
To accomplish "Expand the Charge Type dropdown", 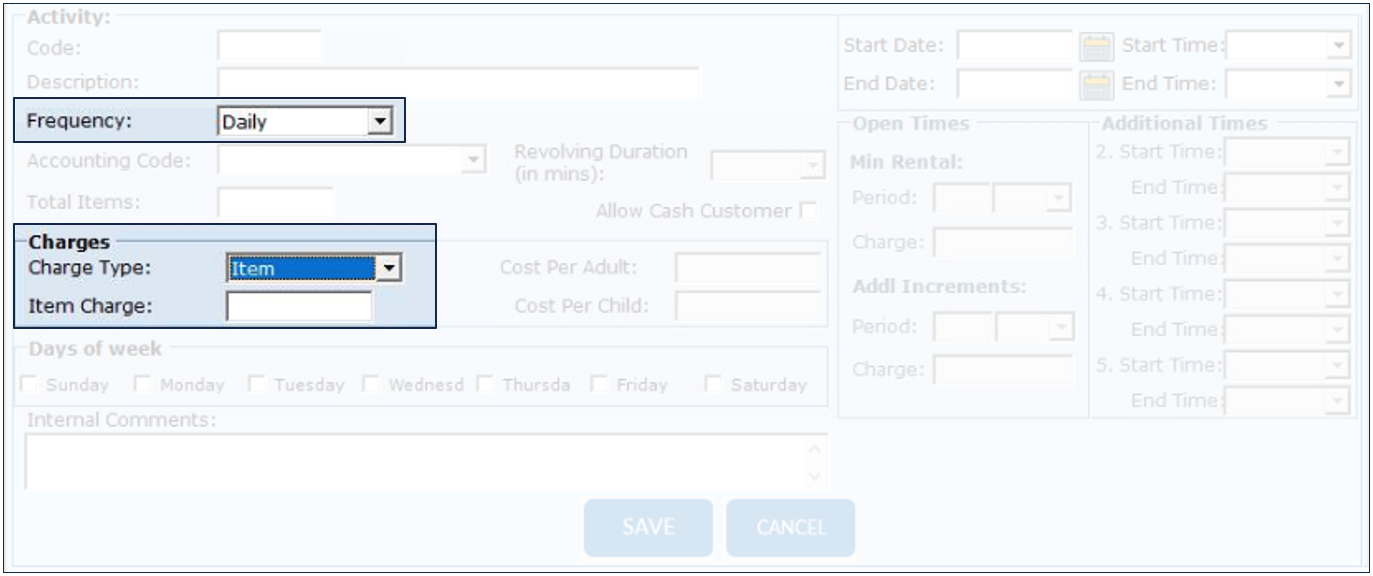I will (388, 268).
